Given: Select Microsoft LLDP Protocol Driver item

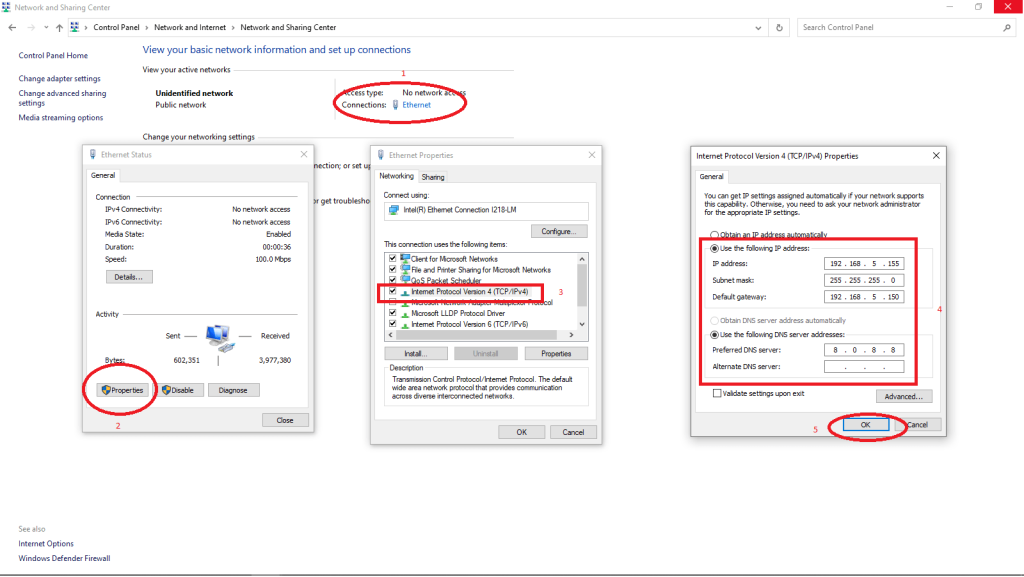Looking at the screenshot, I should pyautogui.click(x=458, y=313).
